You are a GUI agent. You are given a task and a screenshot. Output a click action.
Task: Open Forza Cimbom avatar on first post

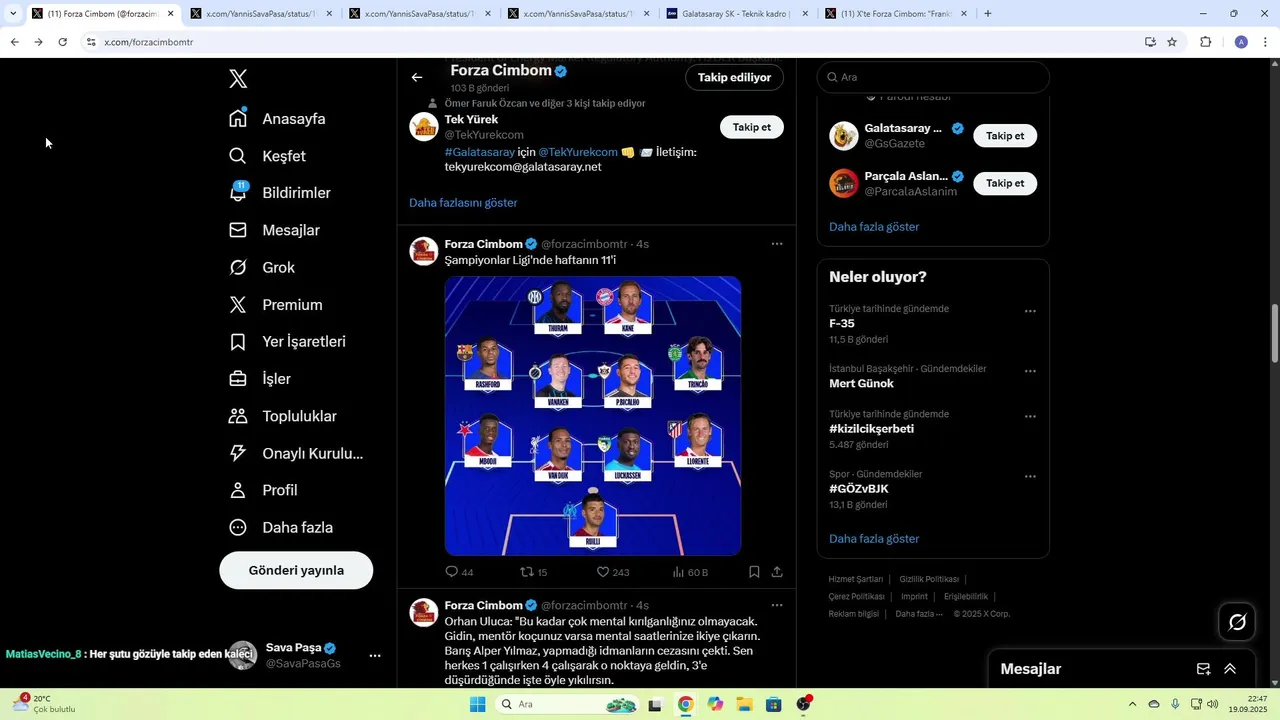424,251
